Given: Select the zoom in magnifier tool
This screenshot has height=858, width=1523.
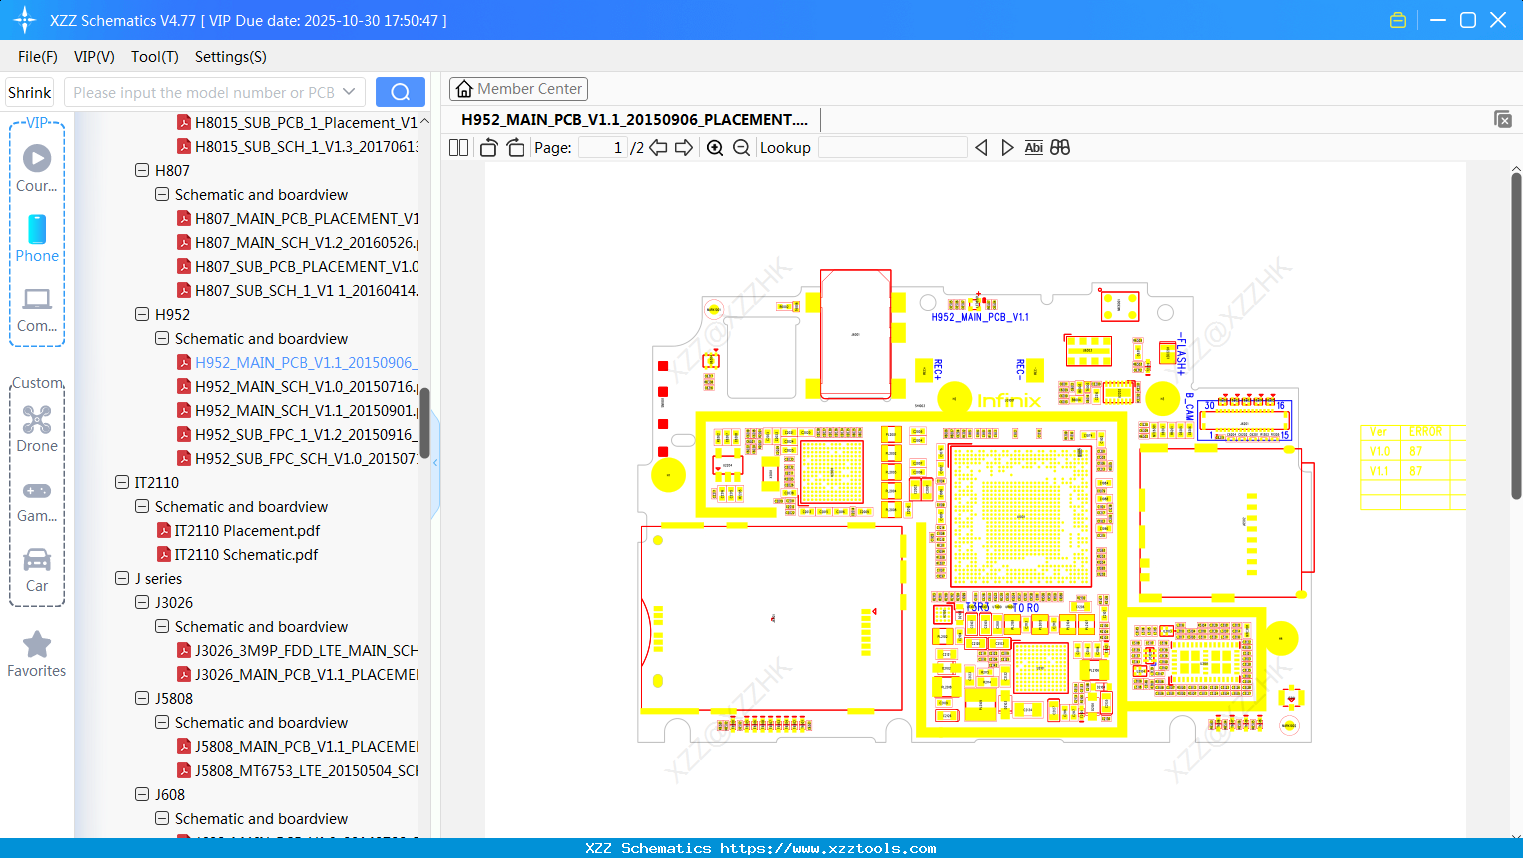Looking at the screenshot, I should pos(715,147).
